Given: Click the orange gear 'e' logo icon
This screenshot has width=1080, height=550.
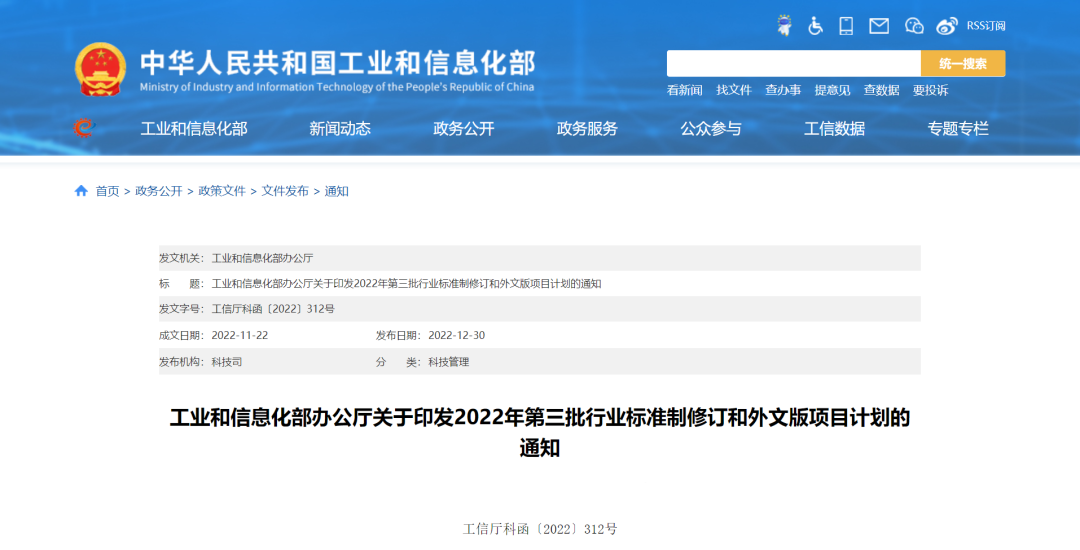Looking at the screenshot, I should coord(84,128).
